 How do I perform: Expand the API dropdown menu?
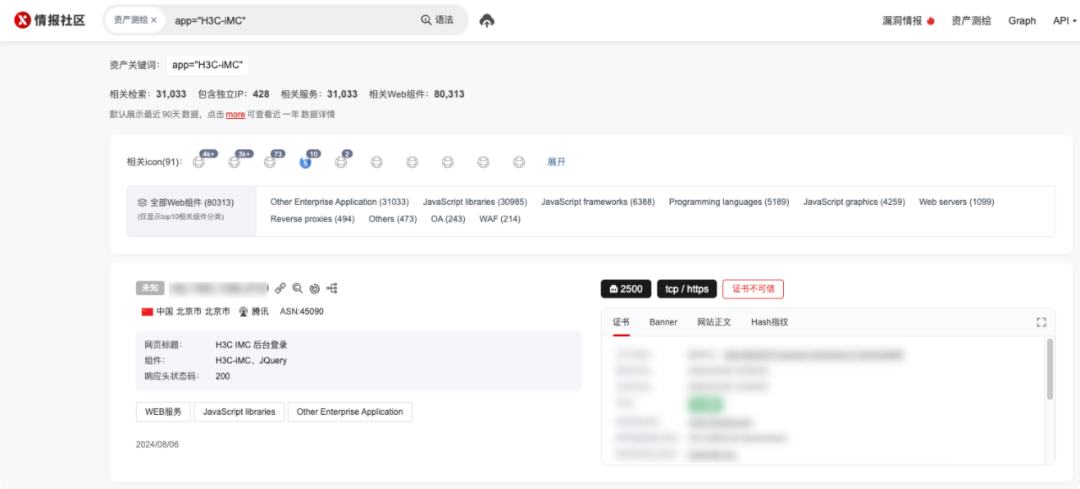pos(1064,21)
